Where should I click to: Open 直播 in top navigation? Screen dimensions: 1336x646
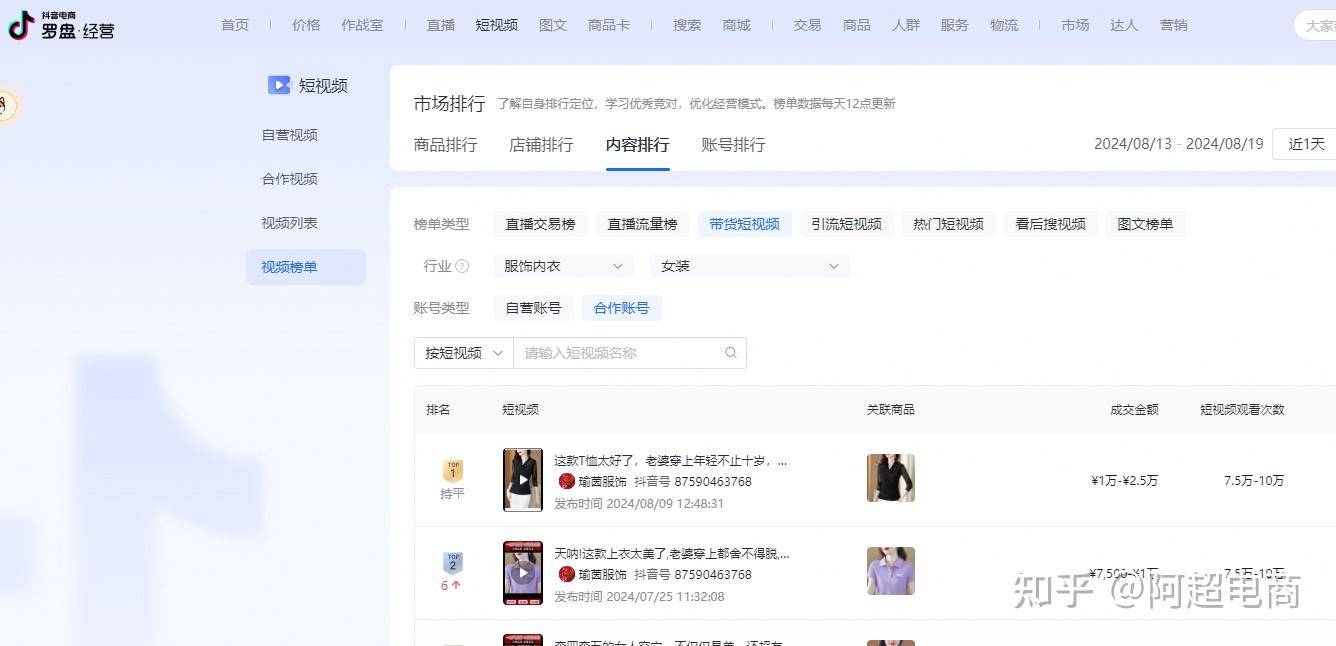point(441,25)
